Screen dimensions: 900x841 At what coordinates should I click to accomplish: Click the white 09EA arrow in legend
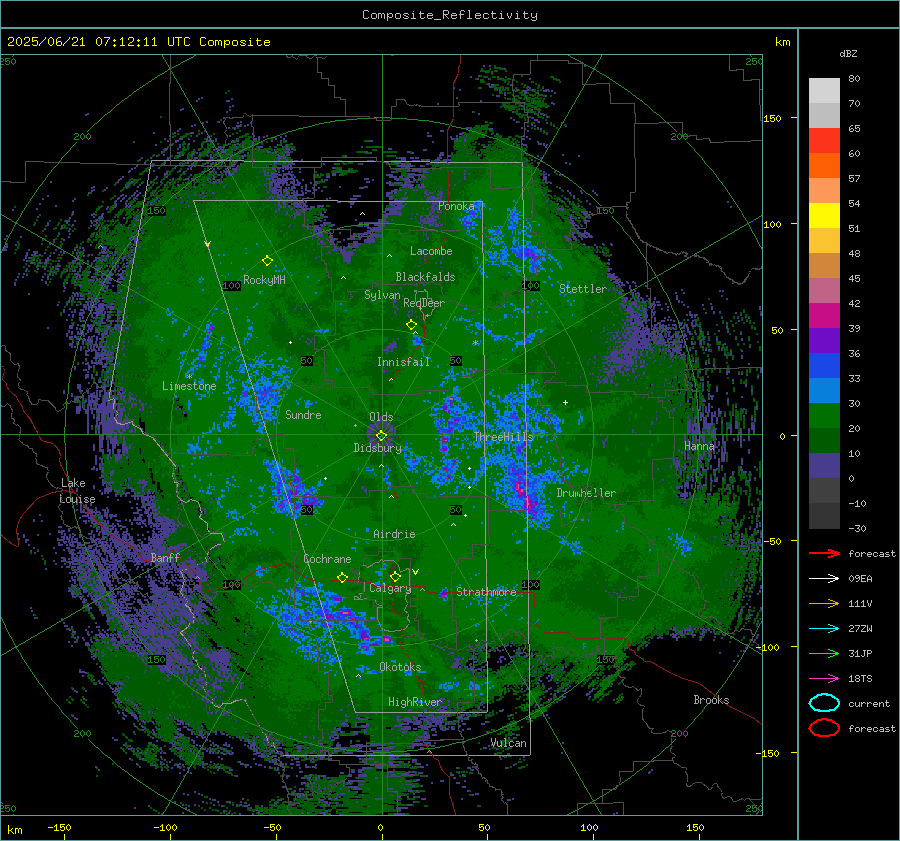[x=824, y=579]
